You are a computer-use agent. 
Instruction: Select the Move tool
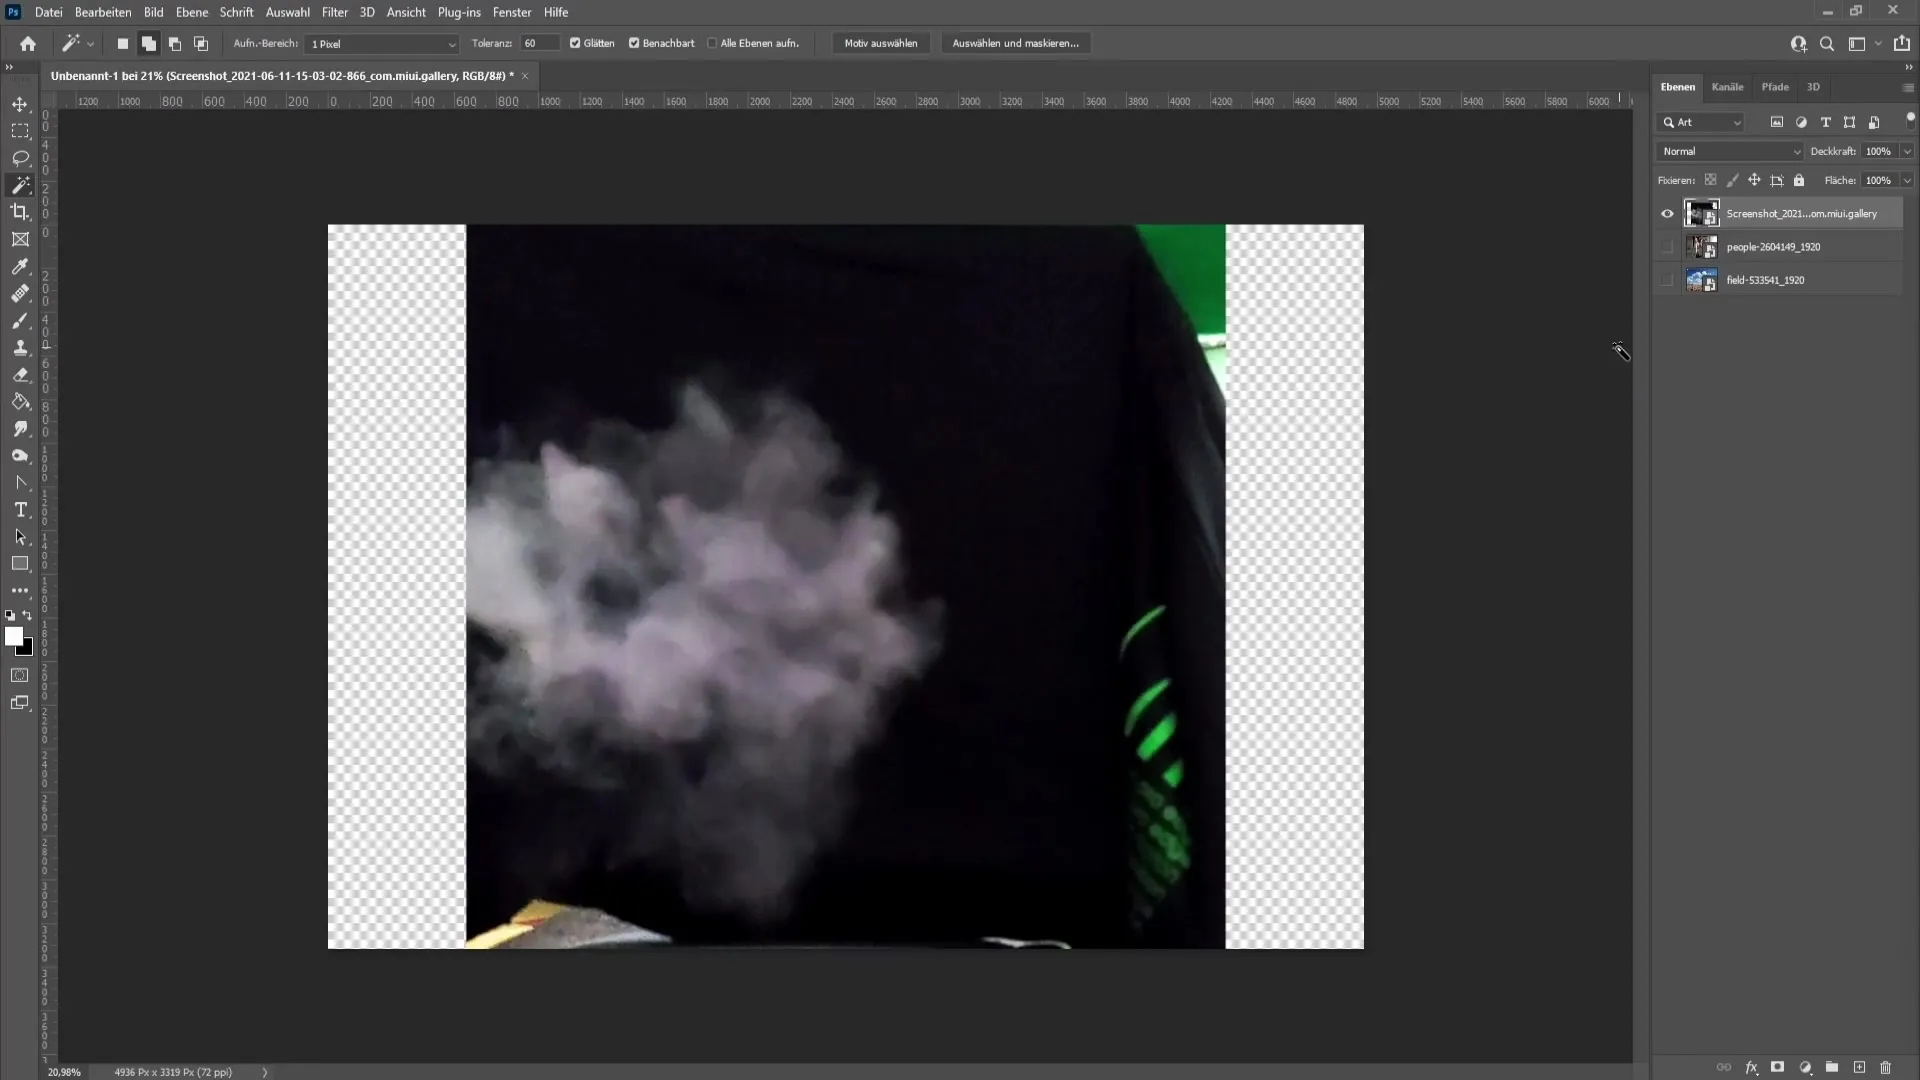[x=20, y=103]
